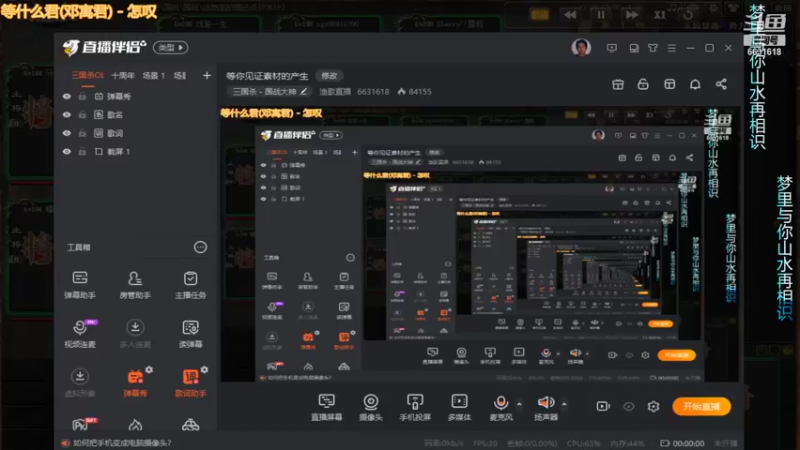
Task: Open 类型 mode dropdown beside logo
Action: click(x=170, y=47)
